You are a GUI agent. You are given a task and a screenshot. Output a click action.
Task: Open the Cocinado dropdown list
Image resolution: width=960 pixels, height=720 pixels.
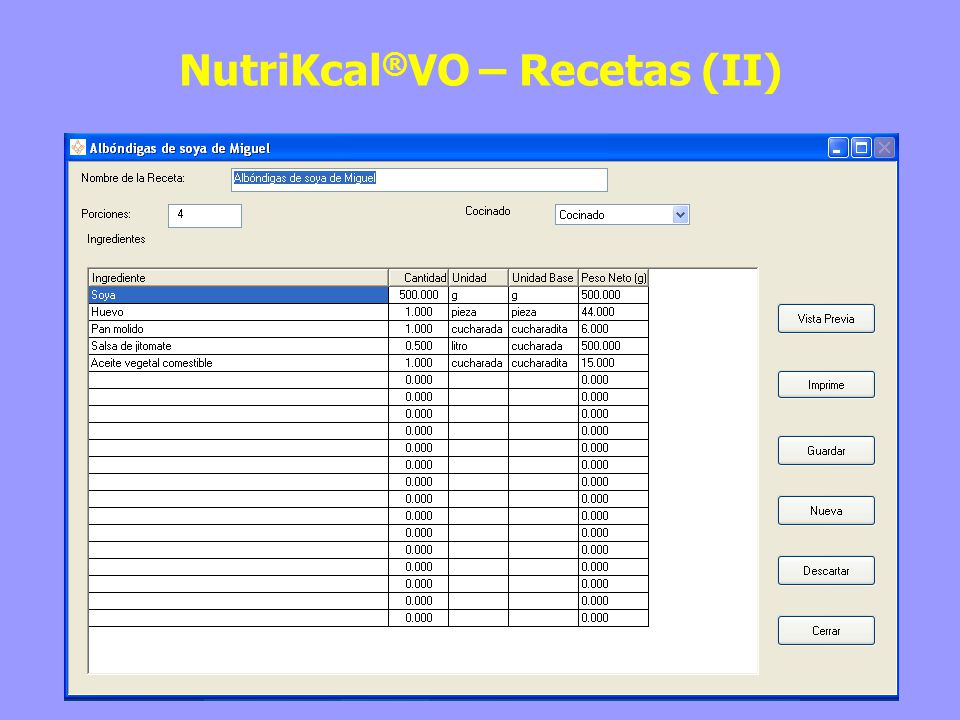tap(680, 215)
